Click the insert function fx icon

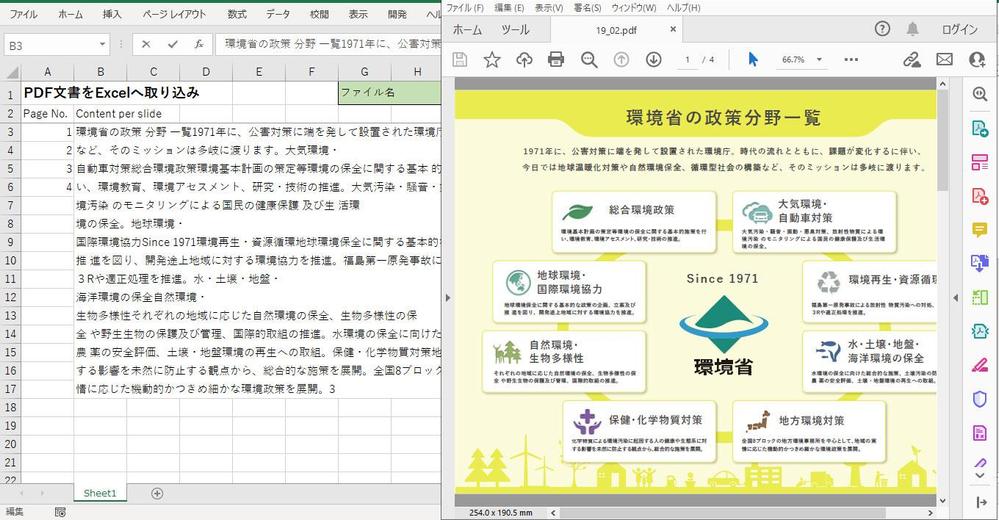pos(199,44)
